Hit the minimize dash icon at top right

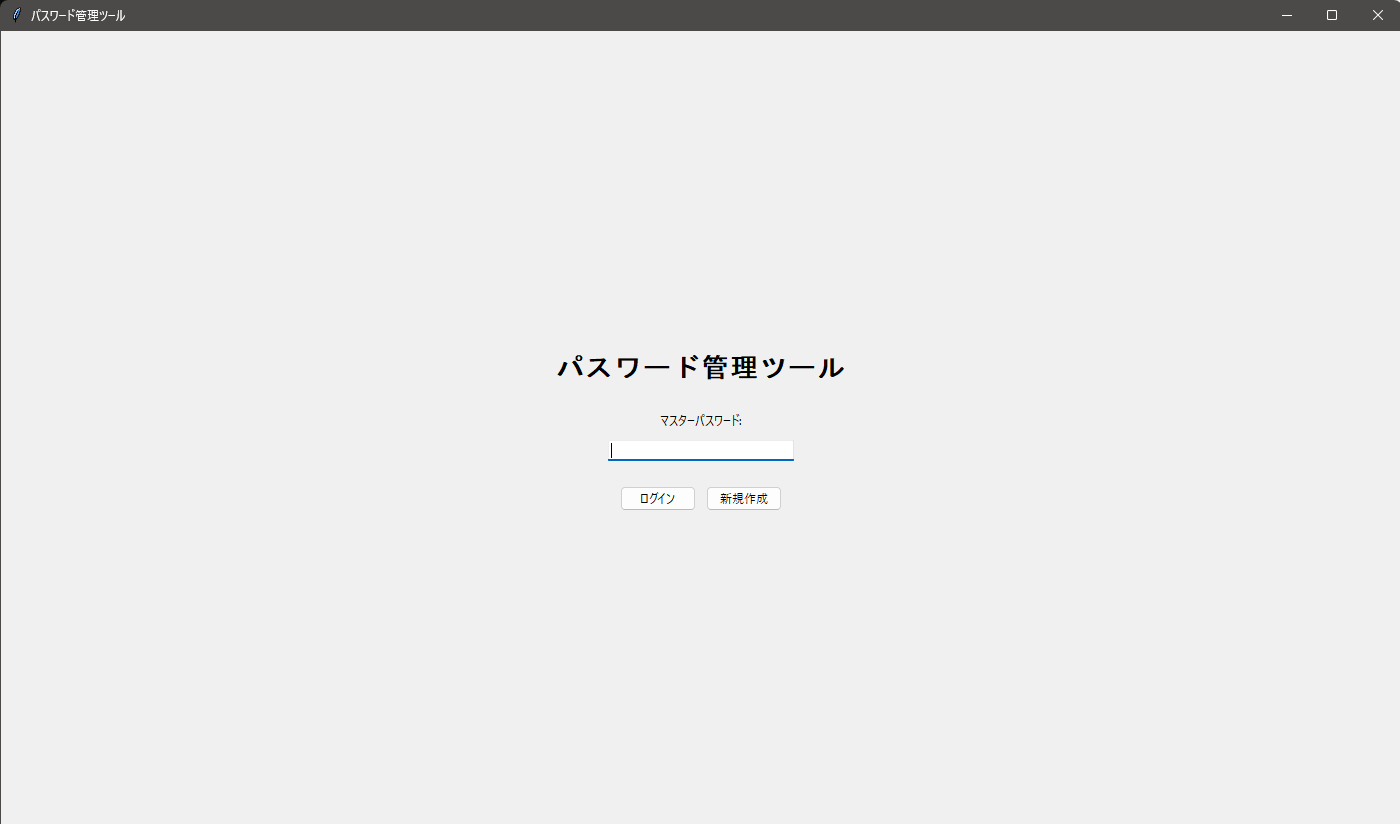click(1286, 15)
